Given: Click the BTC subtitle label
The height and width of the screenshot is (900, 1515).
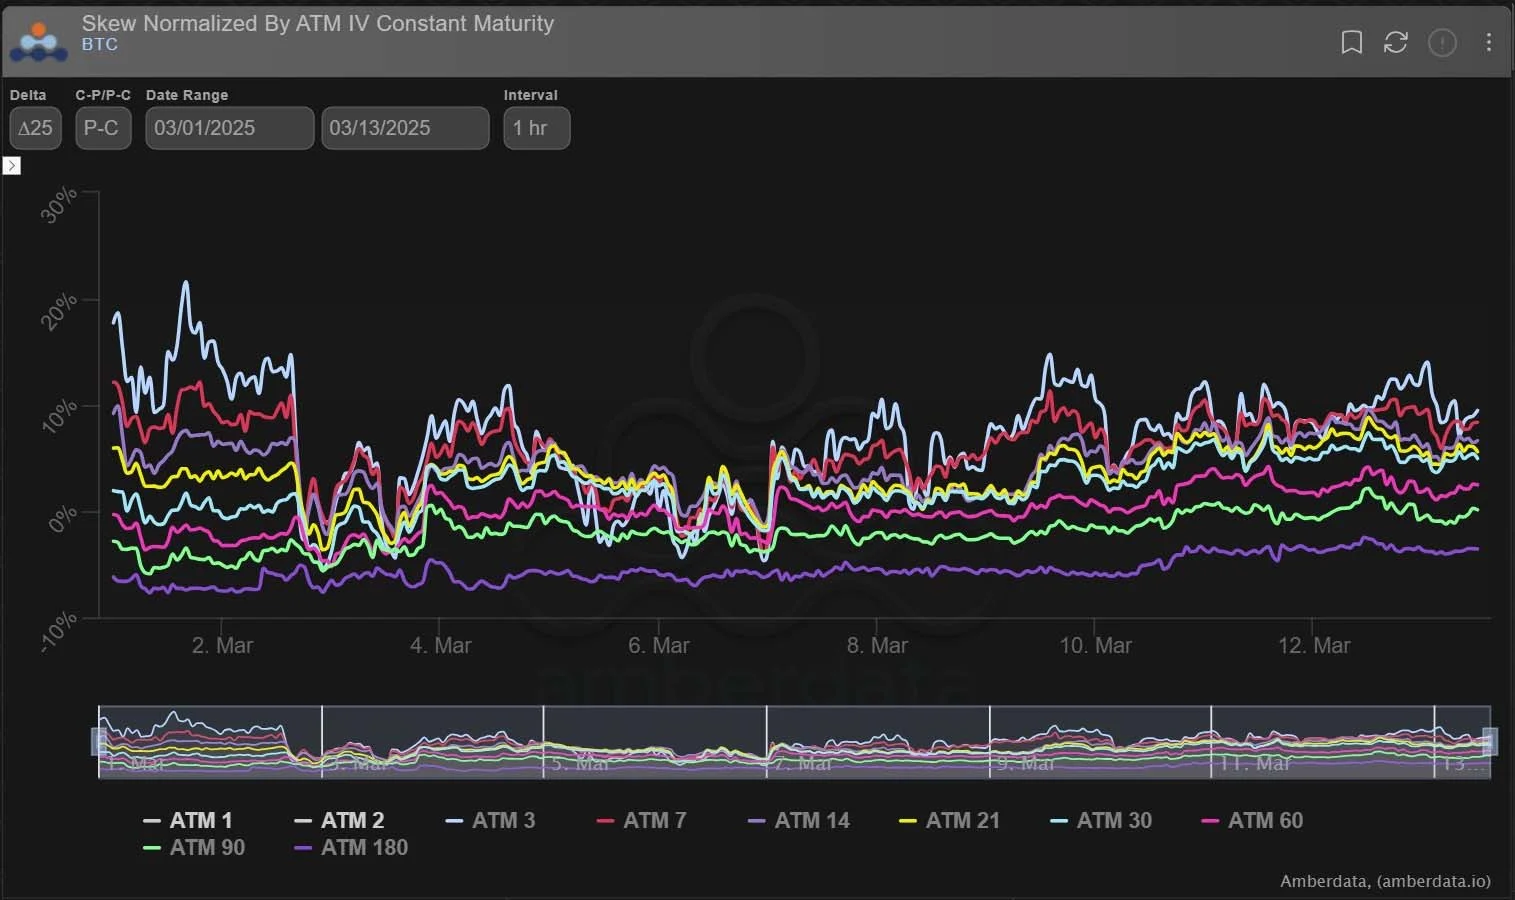Looking at the screenshot, I should 100,45.
